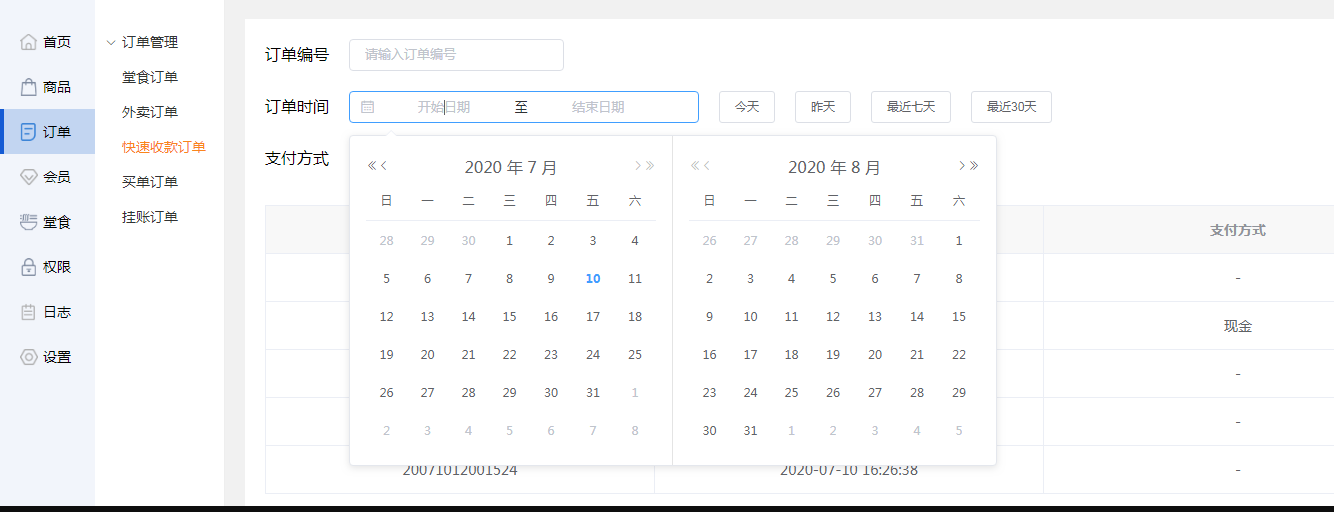Click 2020 年 7 月 month header

511,168
